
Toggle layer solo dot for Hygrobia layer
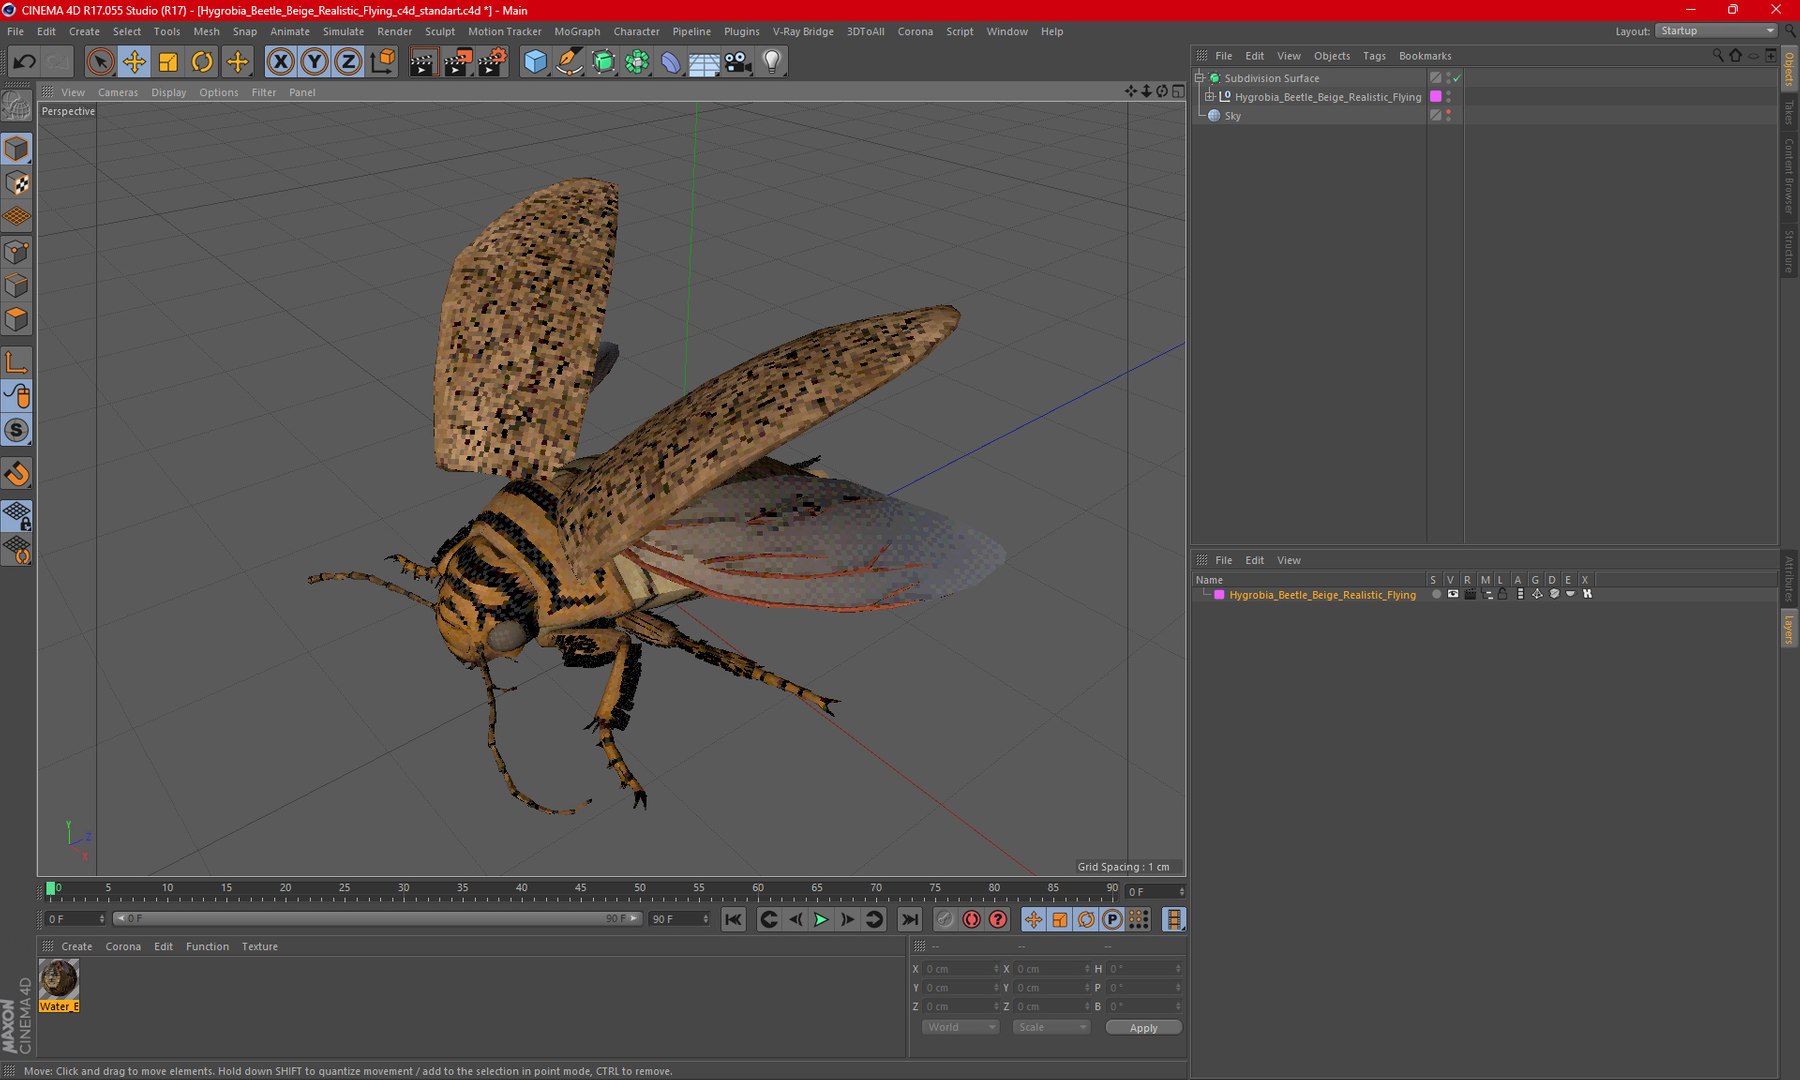[1436, 594]
